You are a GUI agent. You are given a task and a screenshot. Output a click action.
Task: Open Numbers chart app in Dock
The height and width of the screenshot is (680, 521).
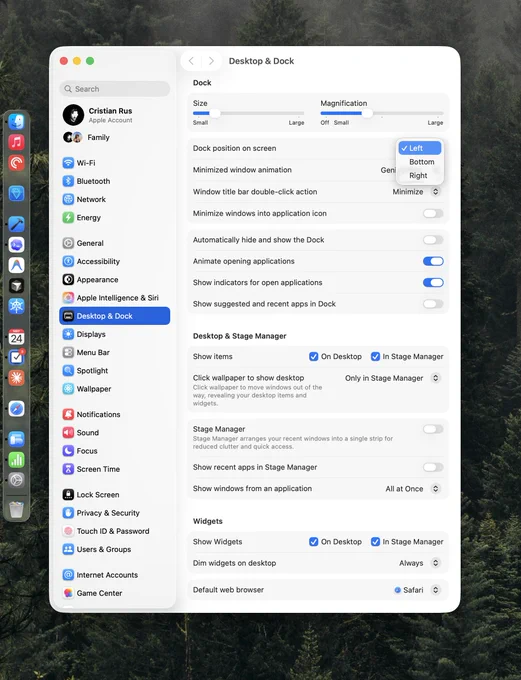coord(16,460)
